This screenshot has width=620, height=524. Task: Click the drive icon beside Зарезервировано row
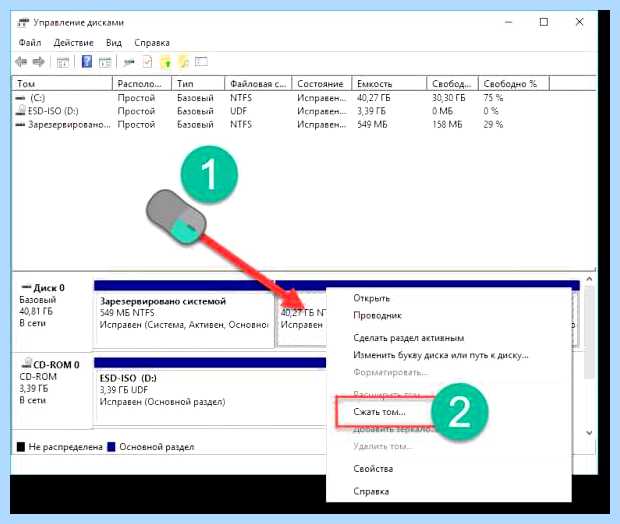click(20, 125)
